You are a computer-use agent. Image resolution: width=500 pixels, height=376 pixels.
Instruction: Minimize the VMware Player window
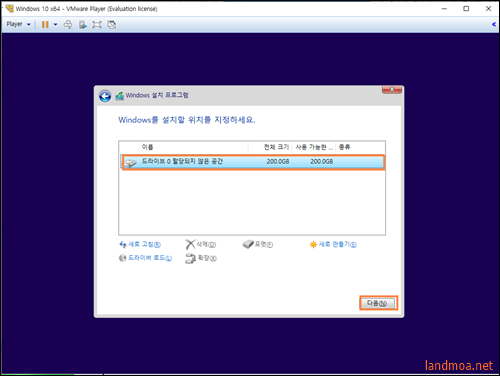point(444,9)
